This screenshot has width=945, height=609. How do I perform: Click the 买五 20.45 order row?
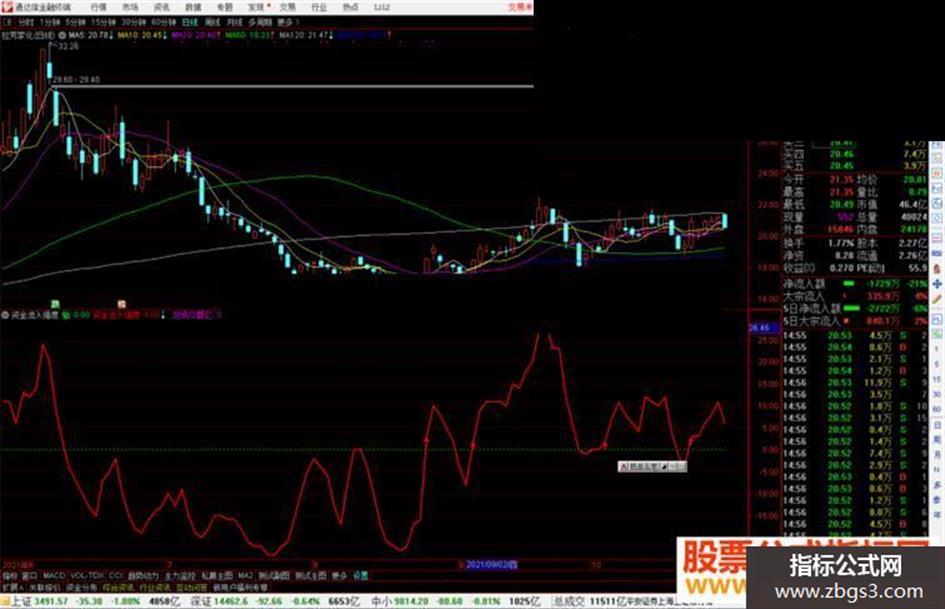point(855,166)
